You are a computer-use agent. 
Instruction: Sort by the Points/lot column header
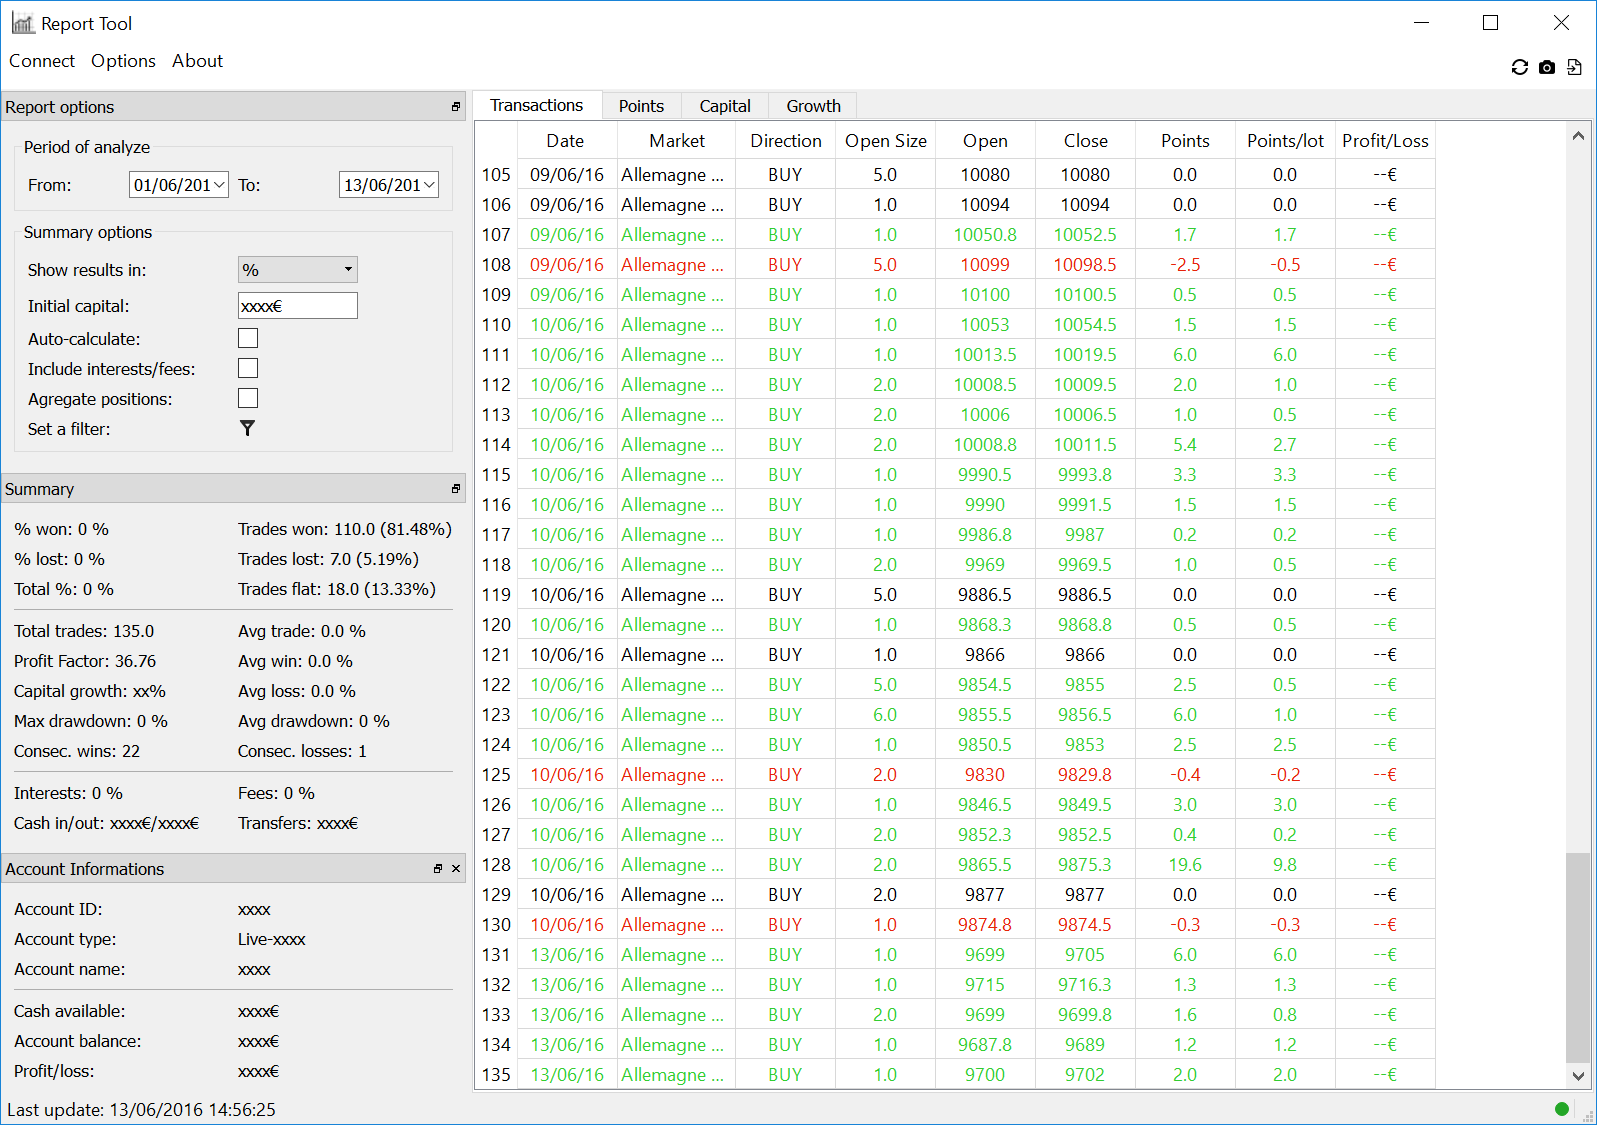pos(1285,141)
